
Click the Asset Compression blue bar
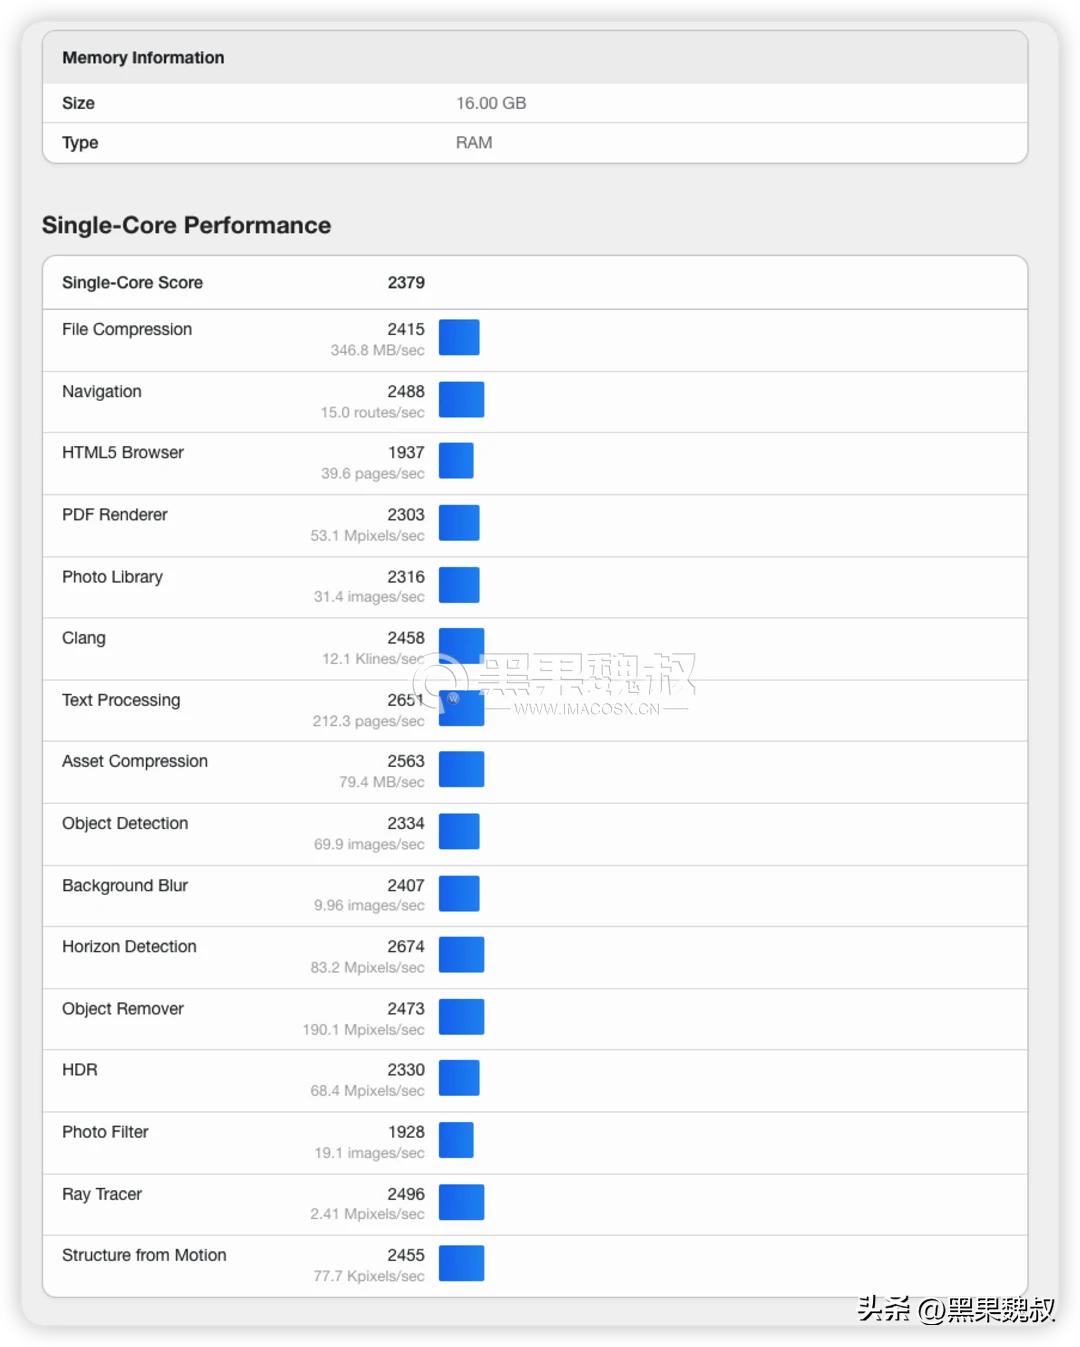pyautogui.click(x=461, y=769)
